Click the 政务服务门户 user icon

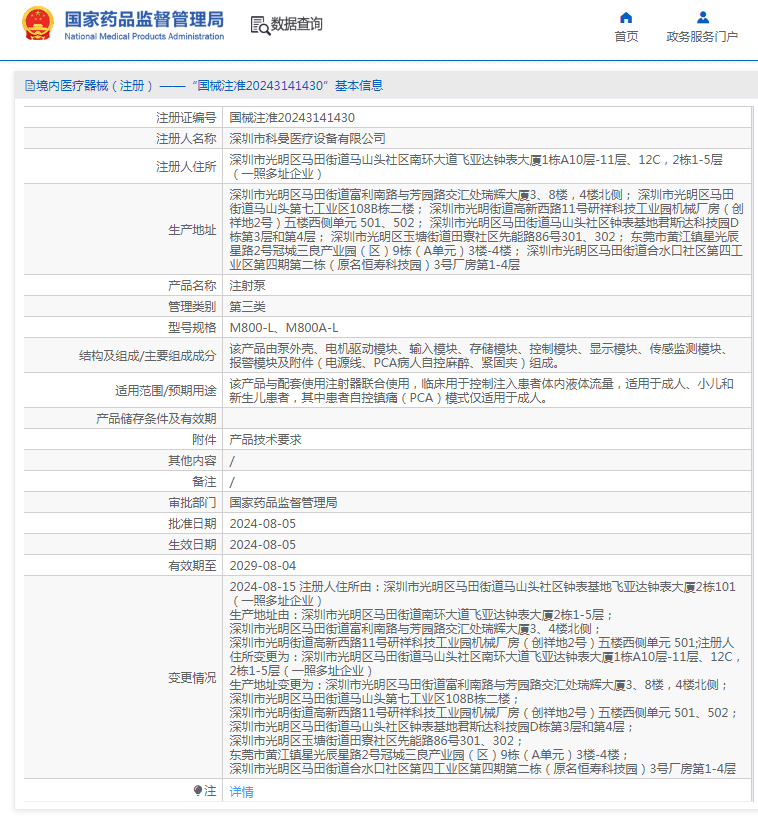pos(702,18)
